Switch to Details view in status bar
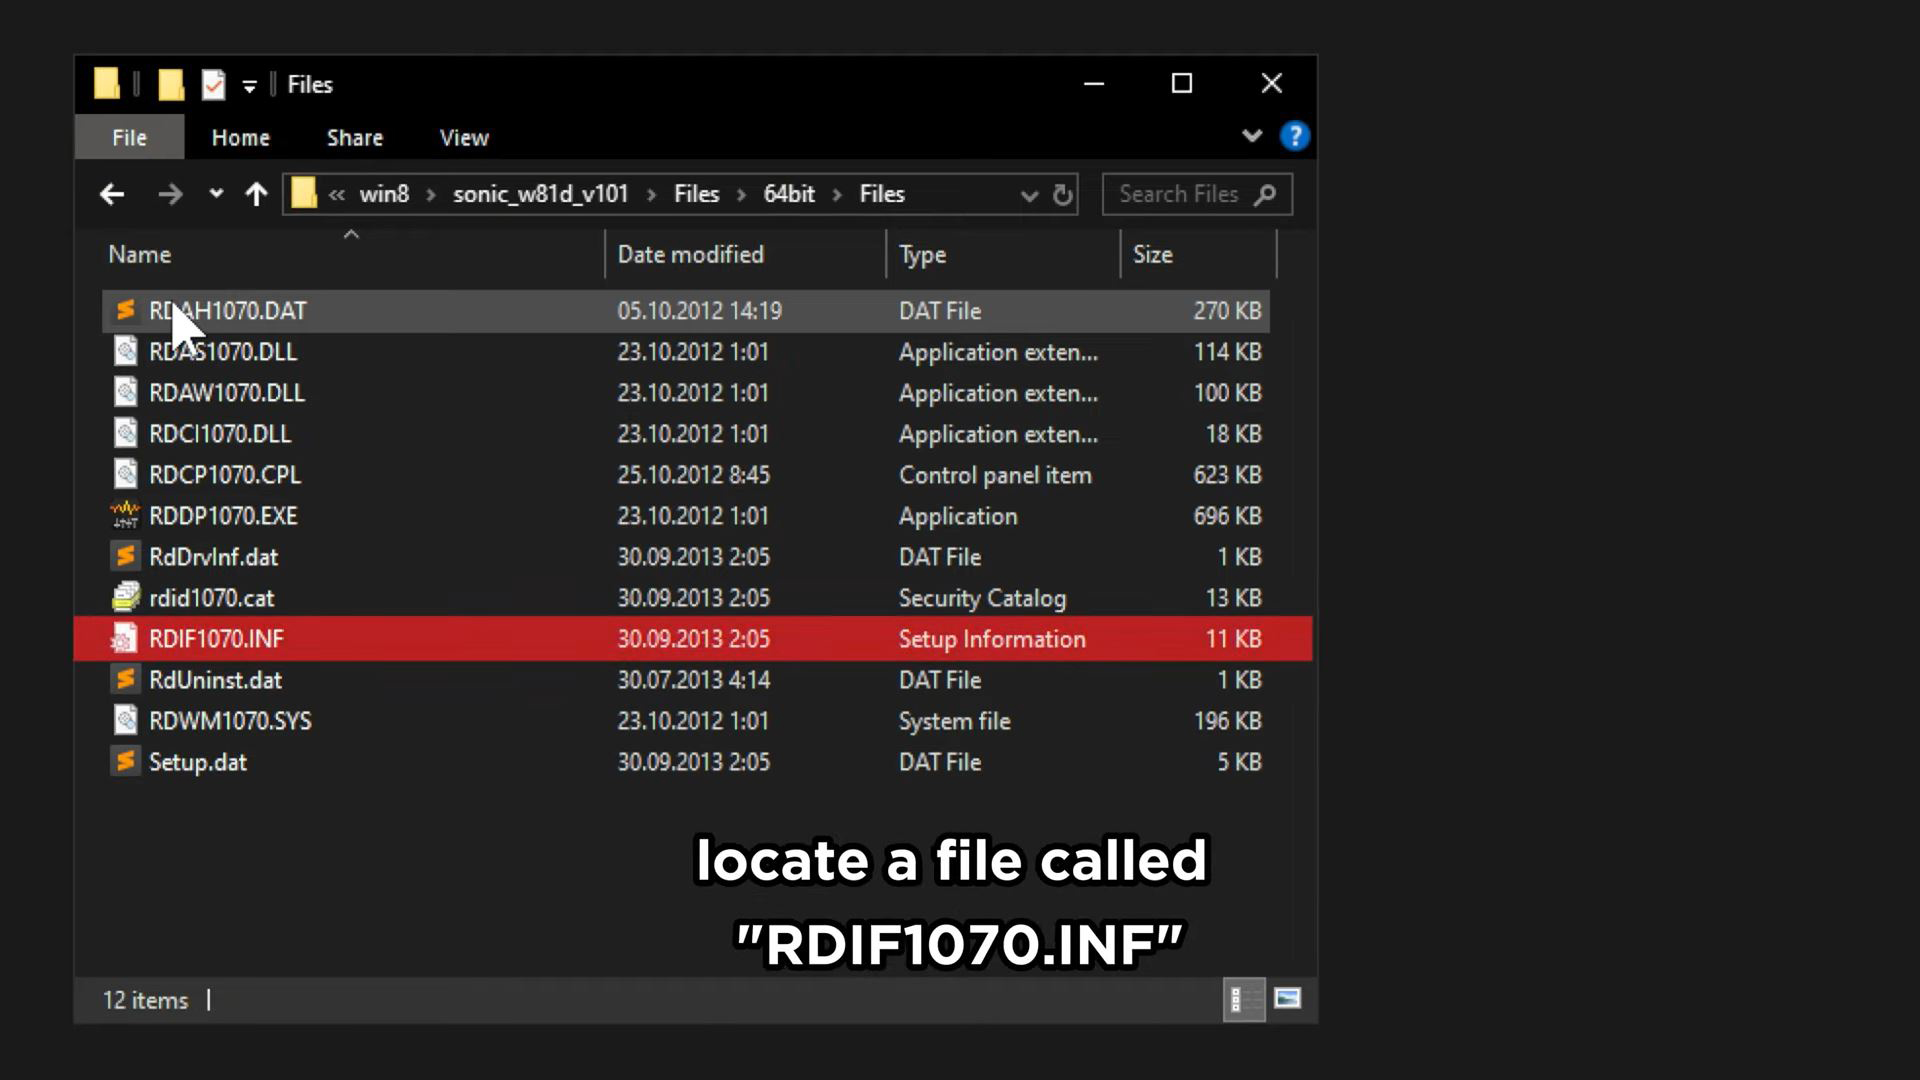The width and height of the screenshot is (1920, 1080). click(x=1244, y=999)
